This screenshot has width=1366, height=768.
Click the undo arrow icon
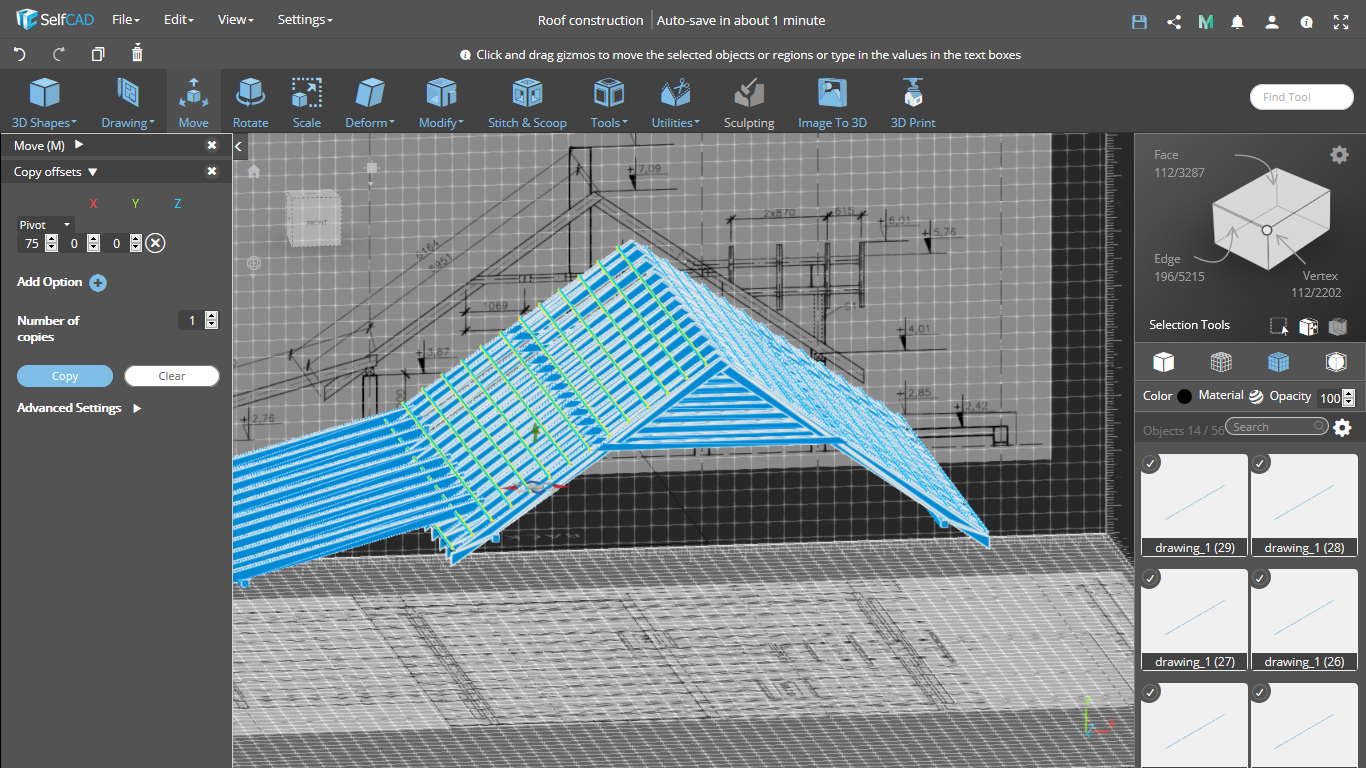(19, 54)
